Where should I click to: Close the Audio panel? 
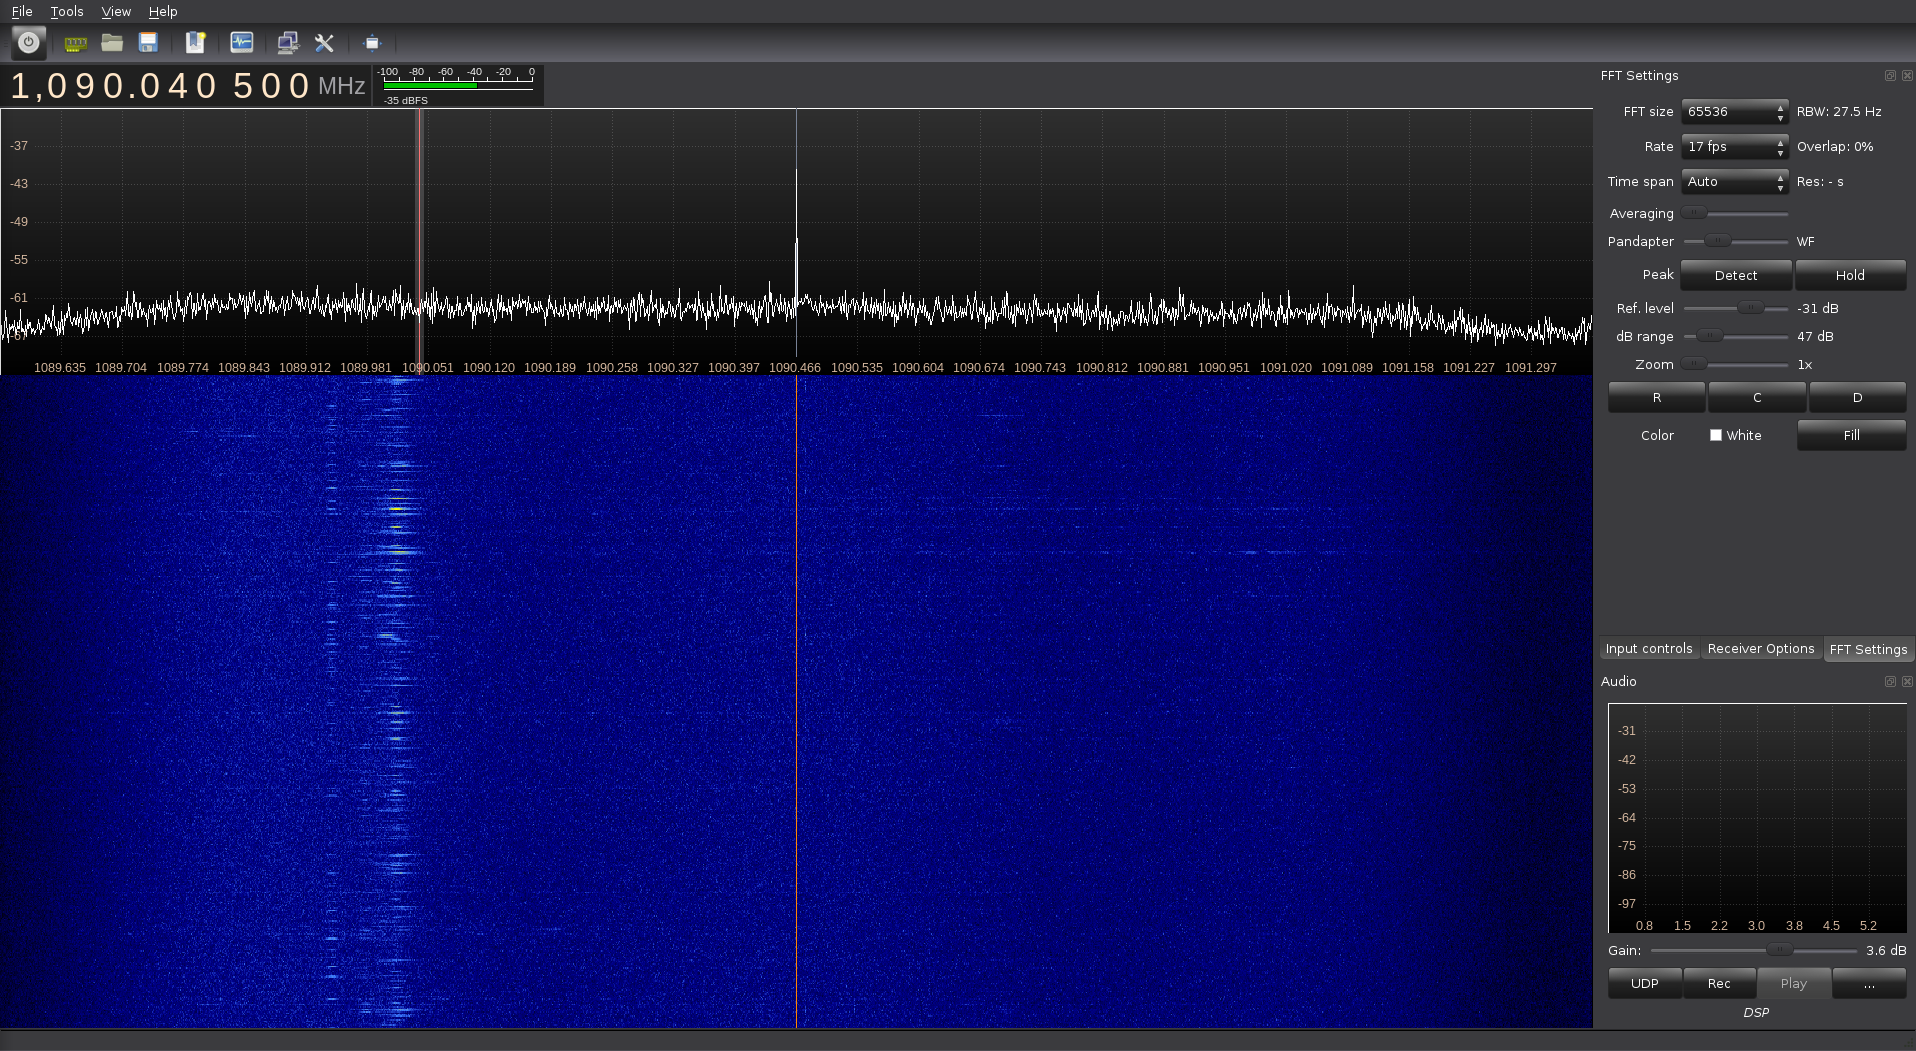[x=1907, y=681]
